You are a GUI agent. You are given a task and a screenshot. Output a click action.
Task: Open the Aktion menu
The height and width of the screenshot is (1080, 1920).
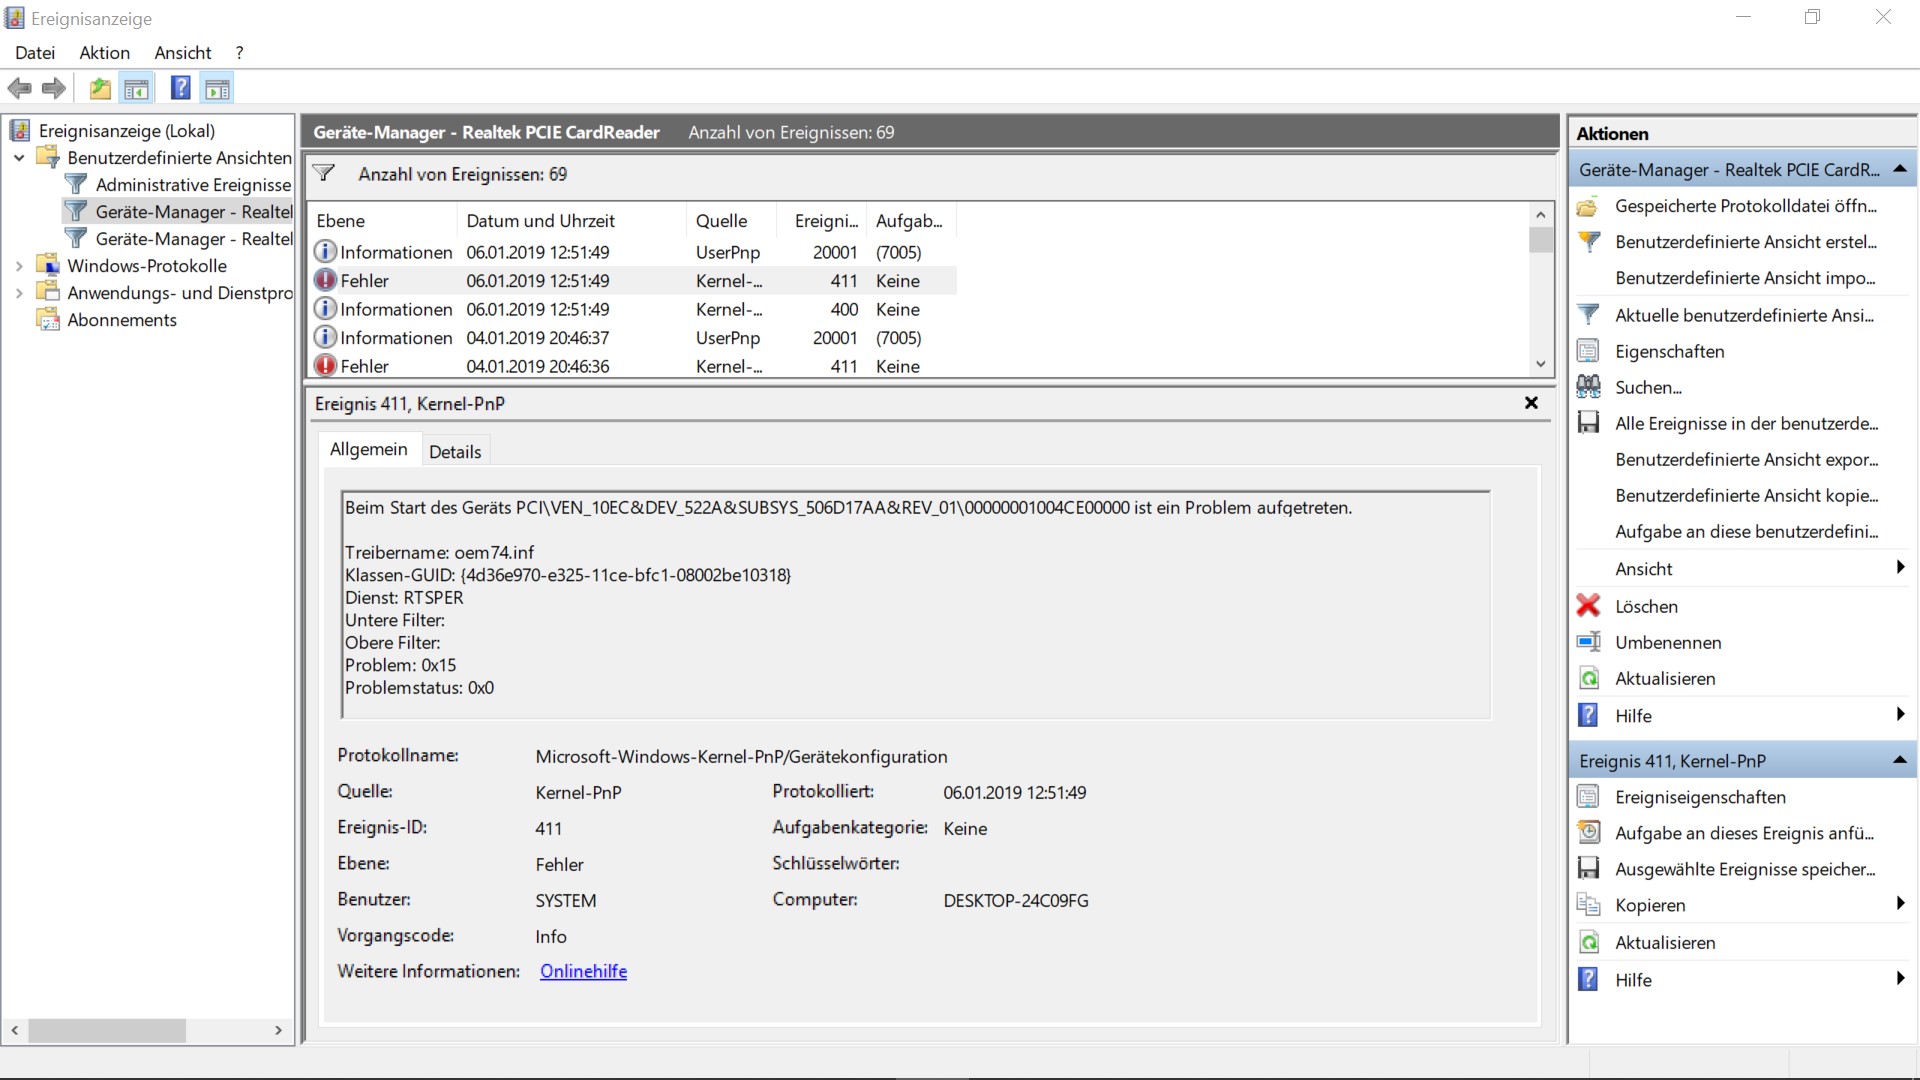tap(104, 53)
